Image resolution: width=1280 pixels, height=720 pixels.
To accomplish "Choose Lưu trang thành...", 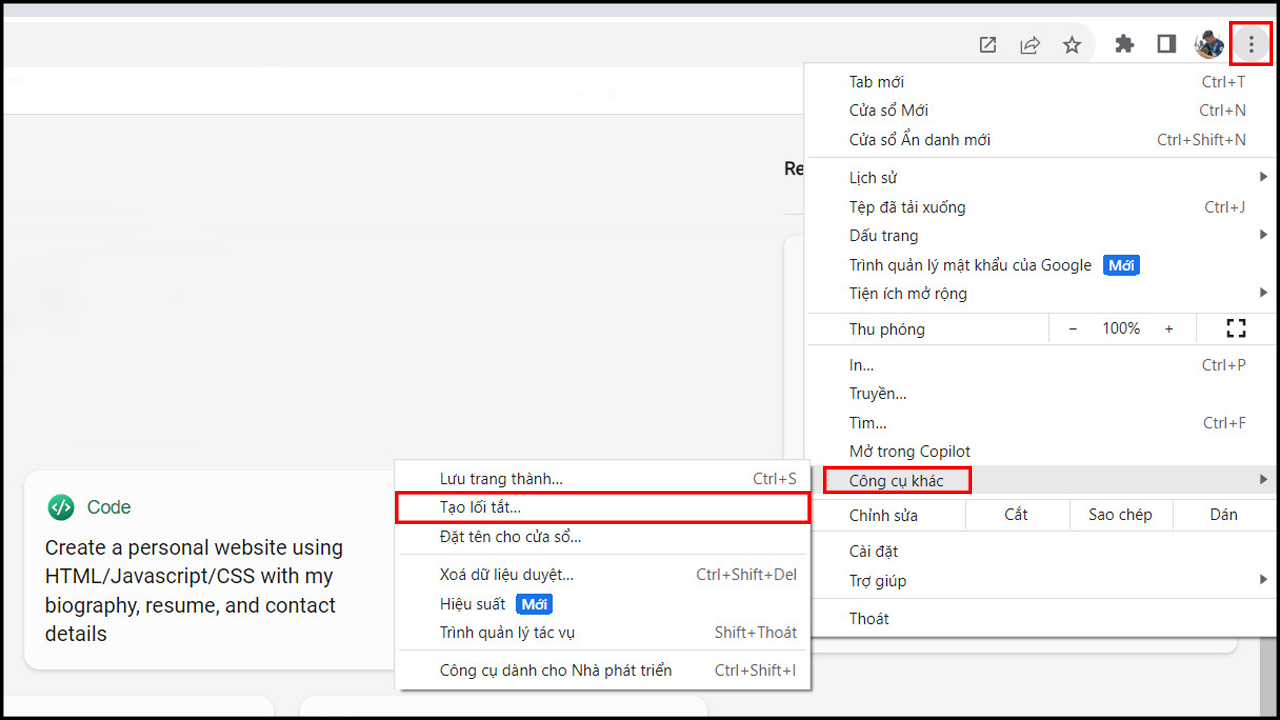I will pos(603,479).
